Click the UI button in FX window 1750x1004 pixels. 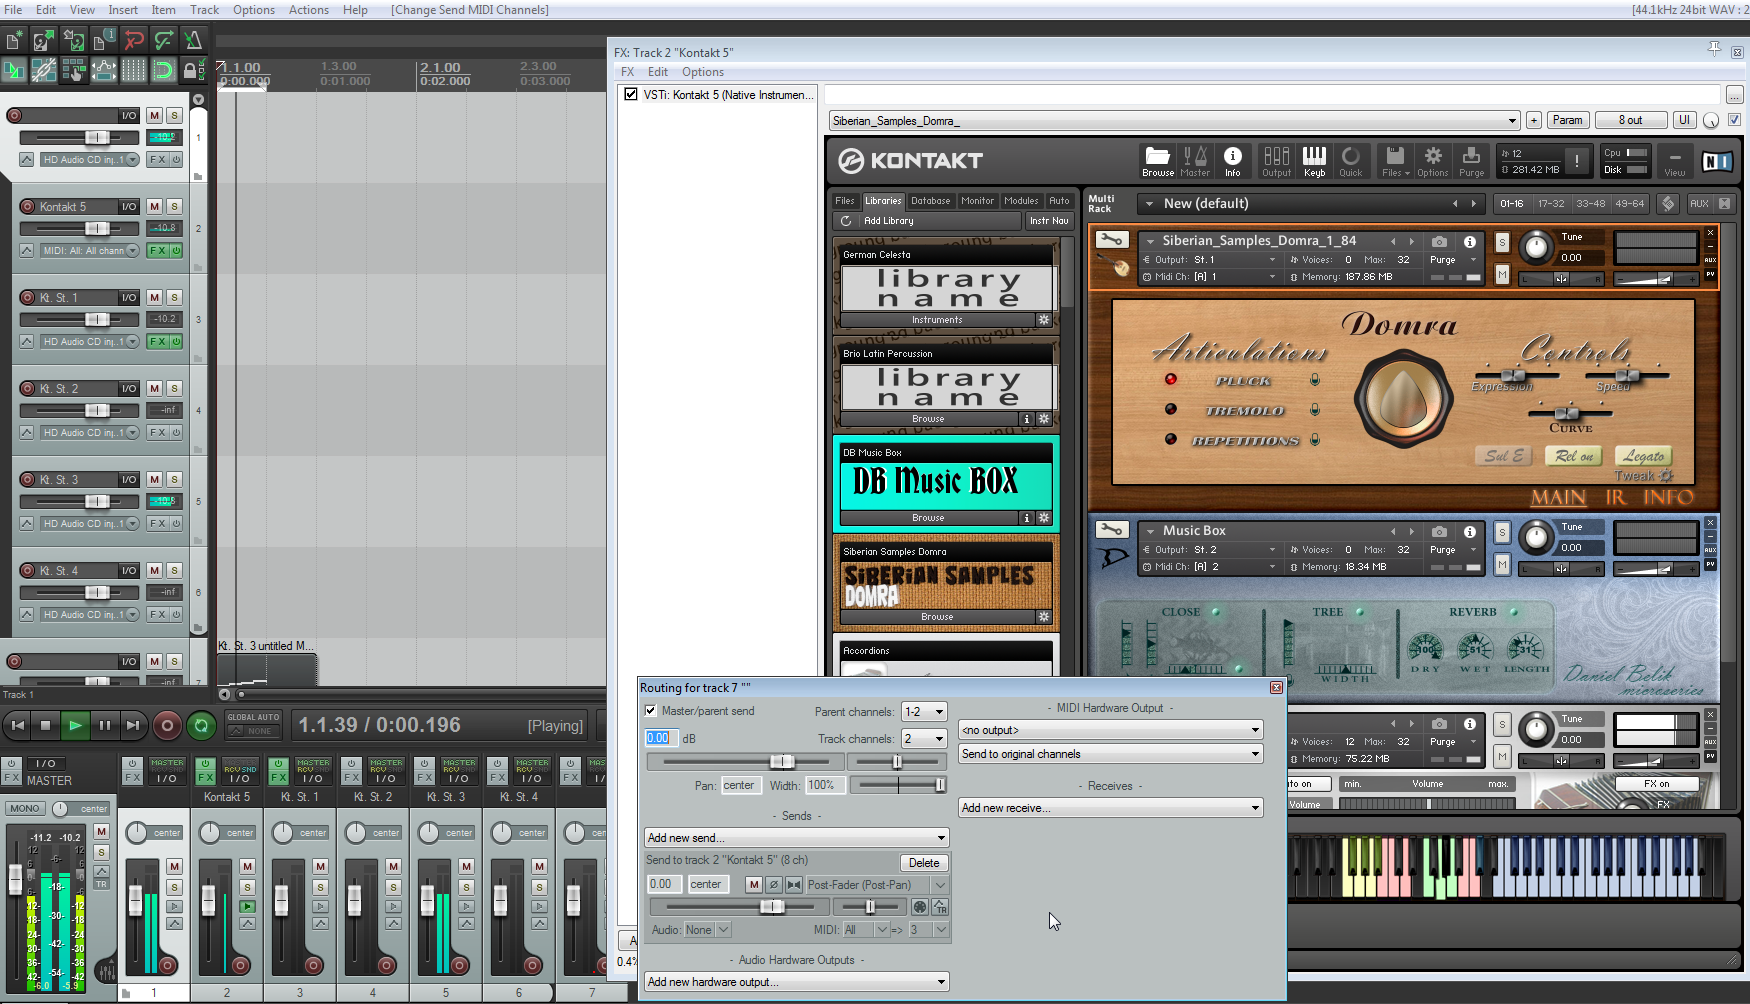coord(1685,120)
